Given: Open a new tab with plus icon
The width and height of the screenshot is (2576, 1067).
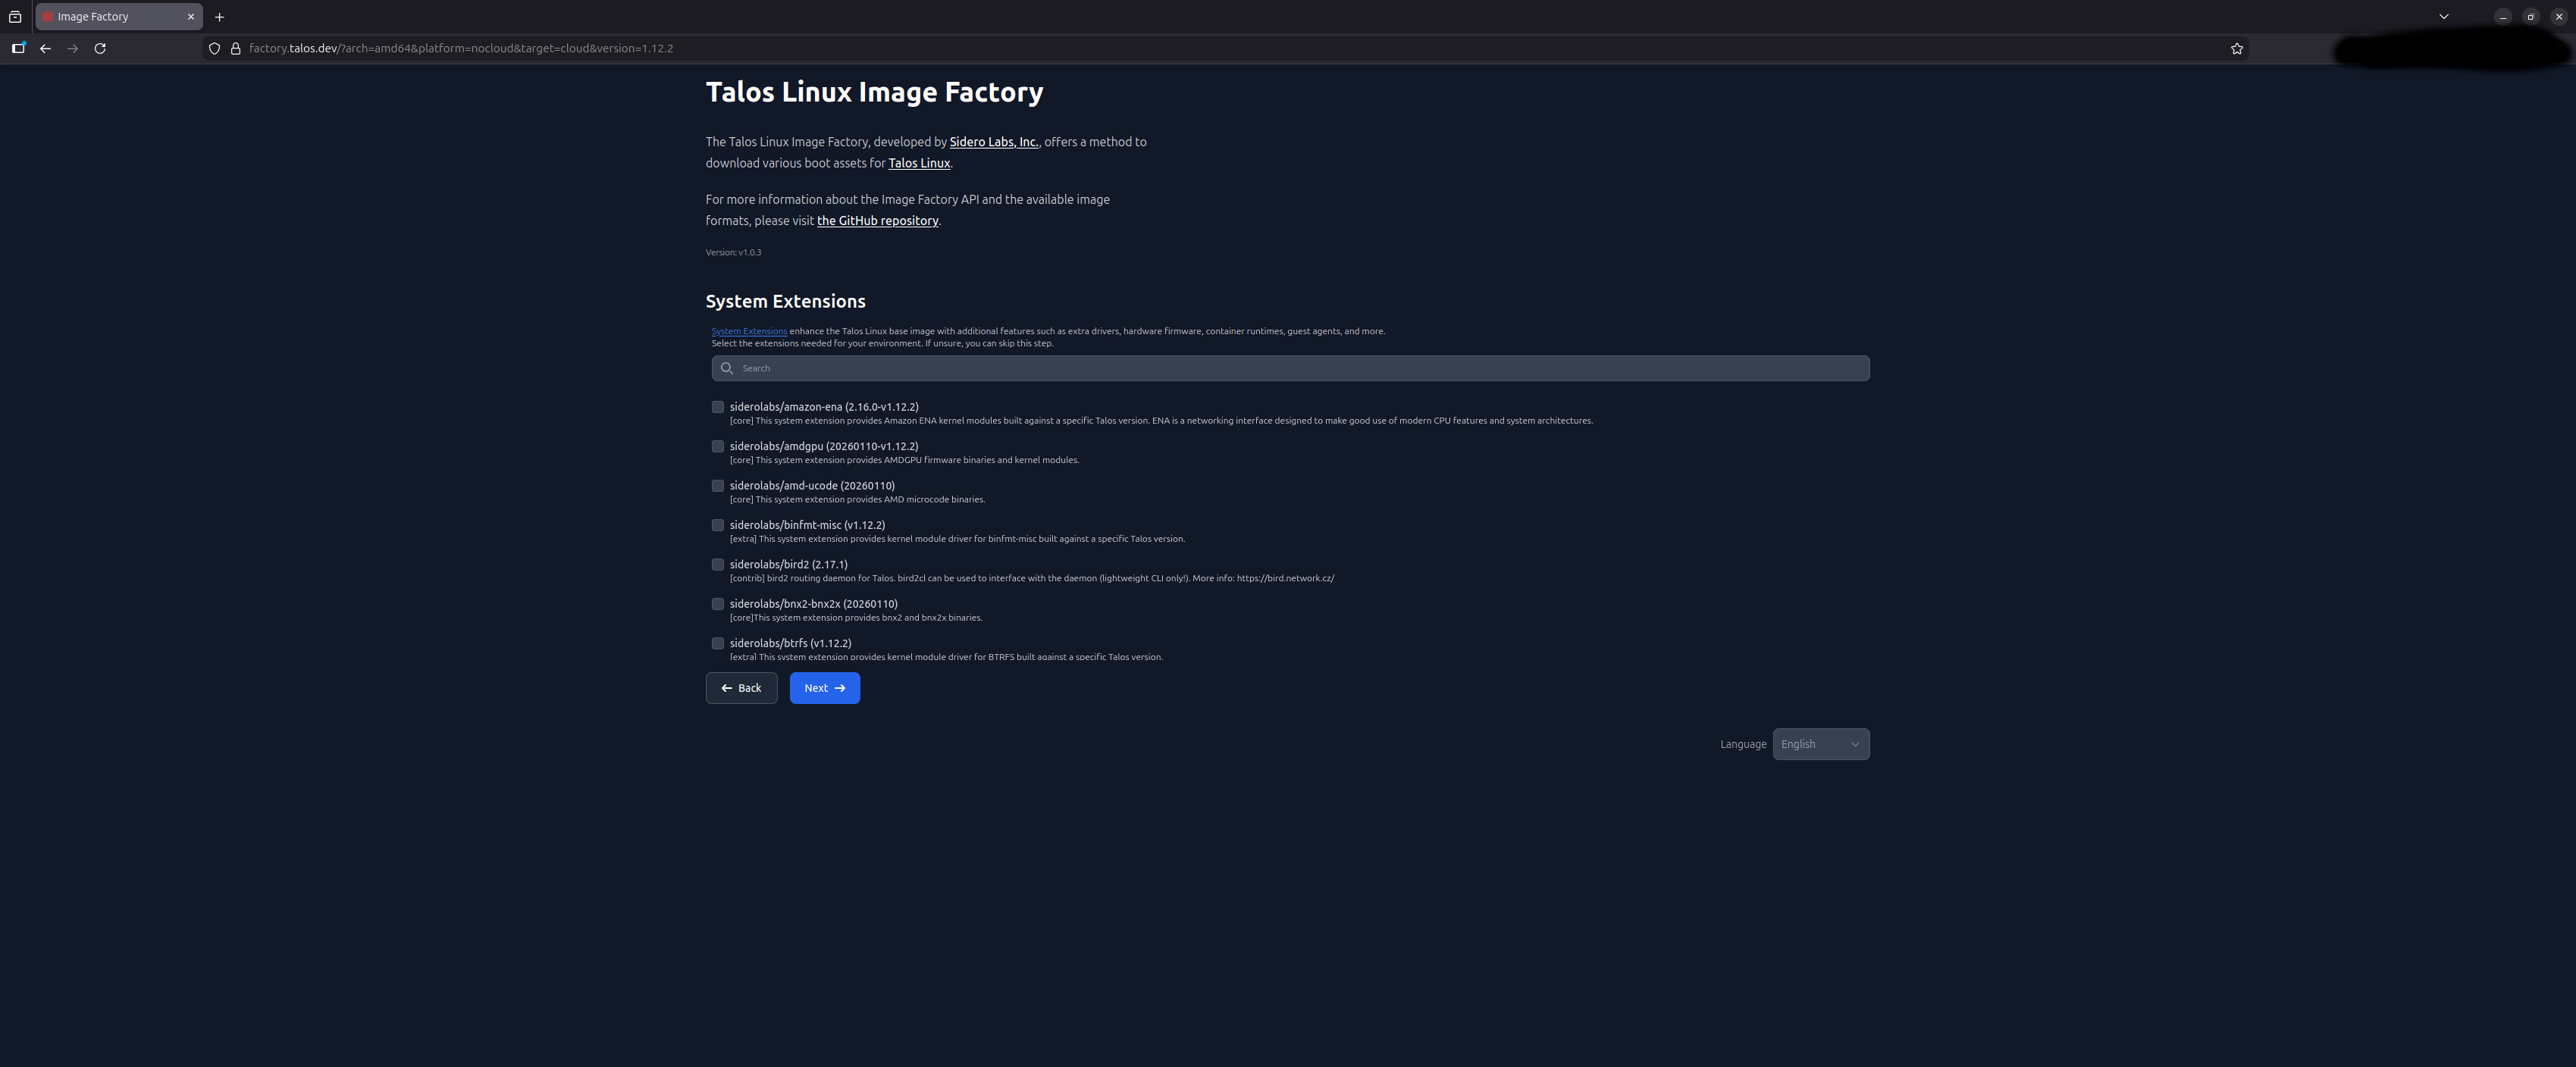Looking at the screenshot, I should click(x=219, y=17).
